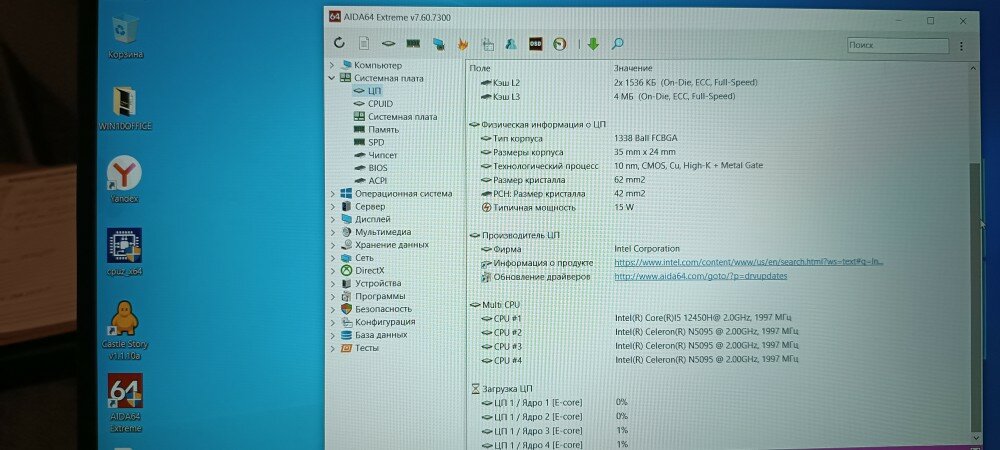Click the user figure toolbar icon
Image resolution: width=1000 pixels, height=450 pixels.
(x=511, y=44)
